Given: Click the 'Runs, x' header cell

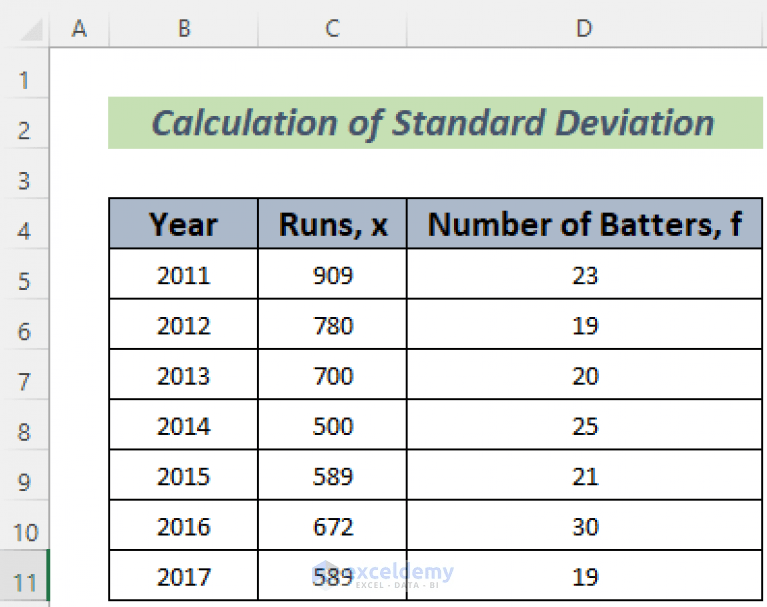Looking at the screenshot, I should (333, 224).
